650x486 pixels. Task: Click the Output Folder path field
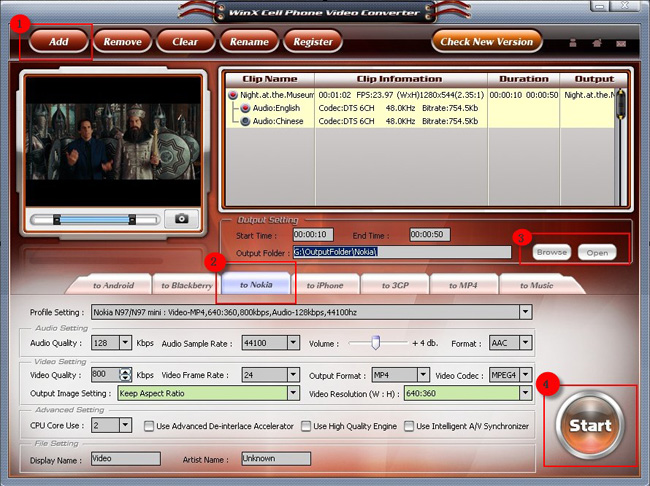point(400,252)
